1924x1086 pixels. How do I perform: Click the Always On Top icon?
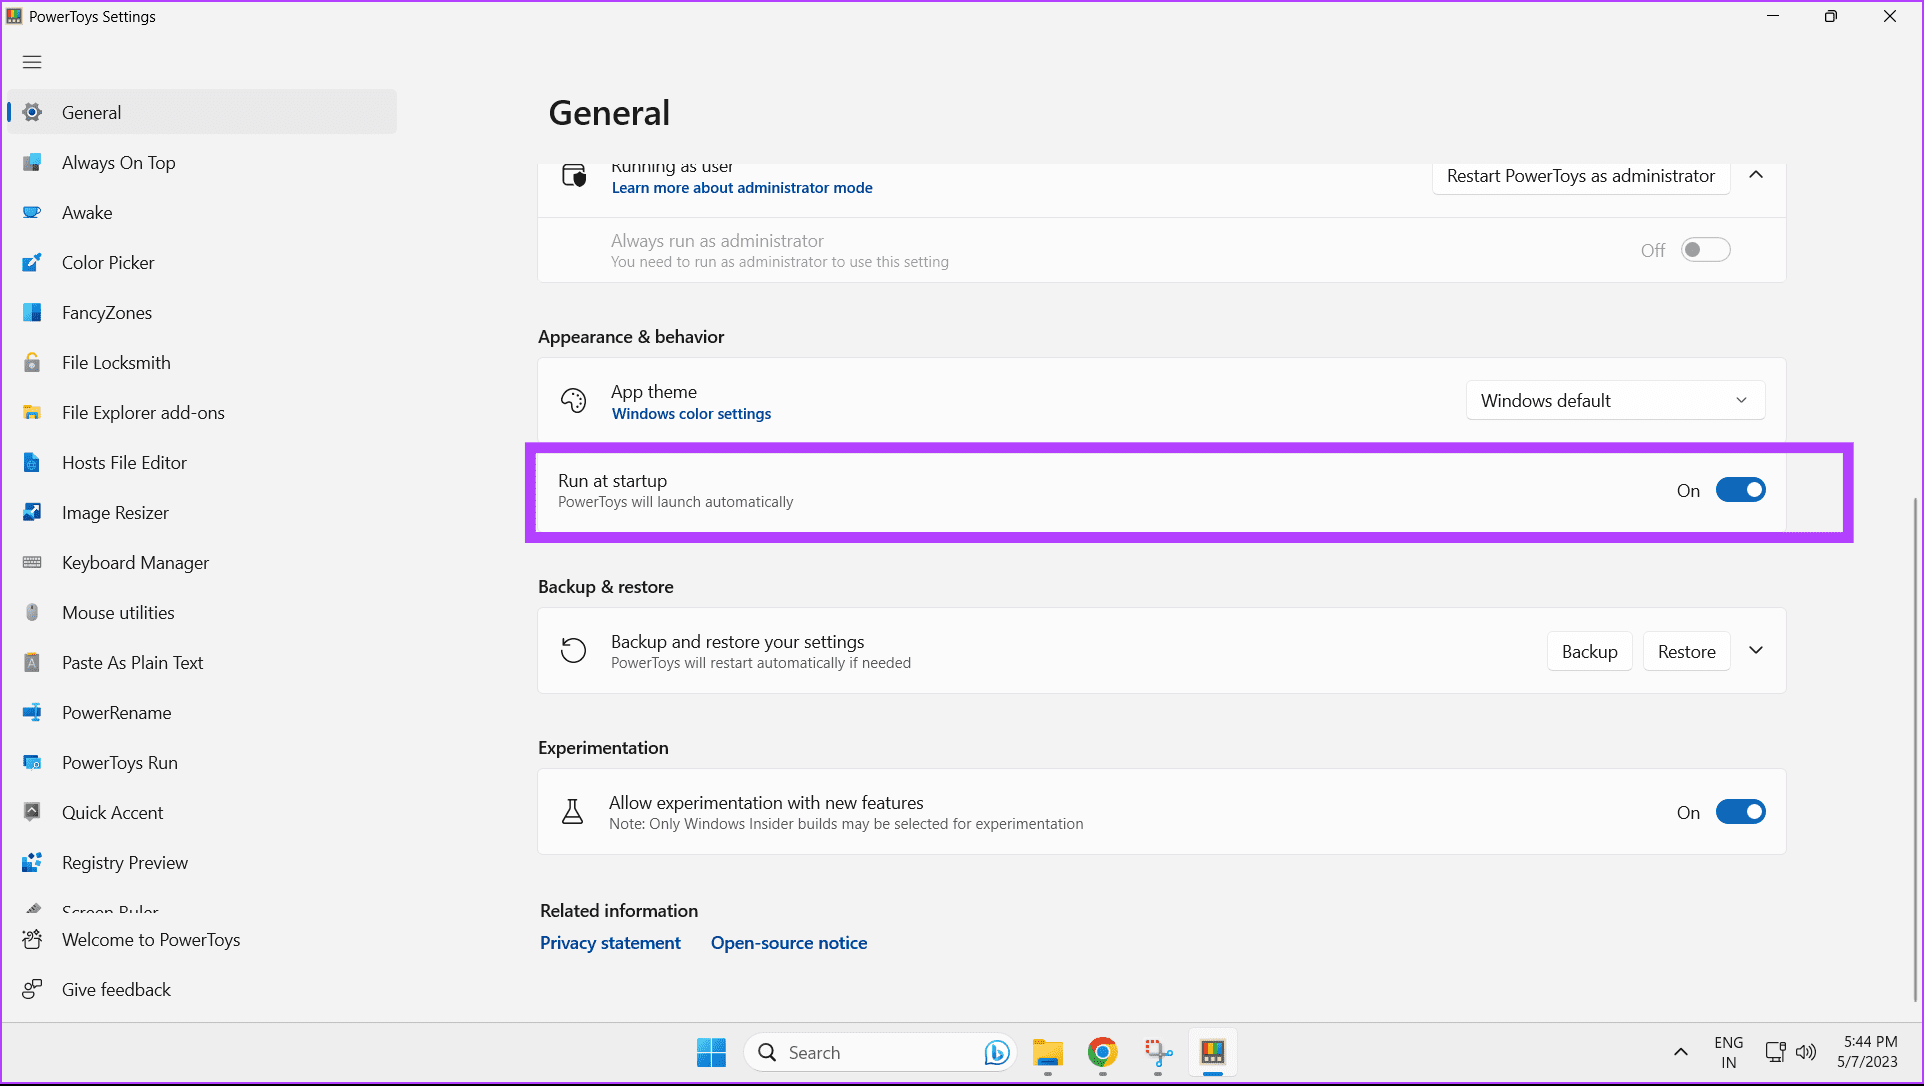(32, 161)
